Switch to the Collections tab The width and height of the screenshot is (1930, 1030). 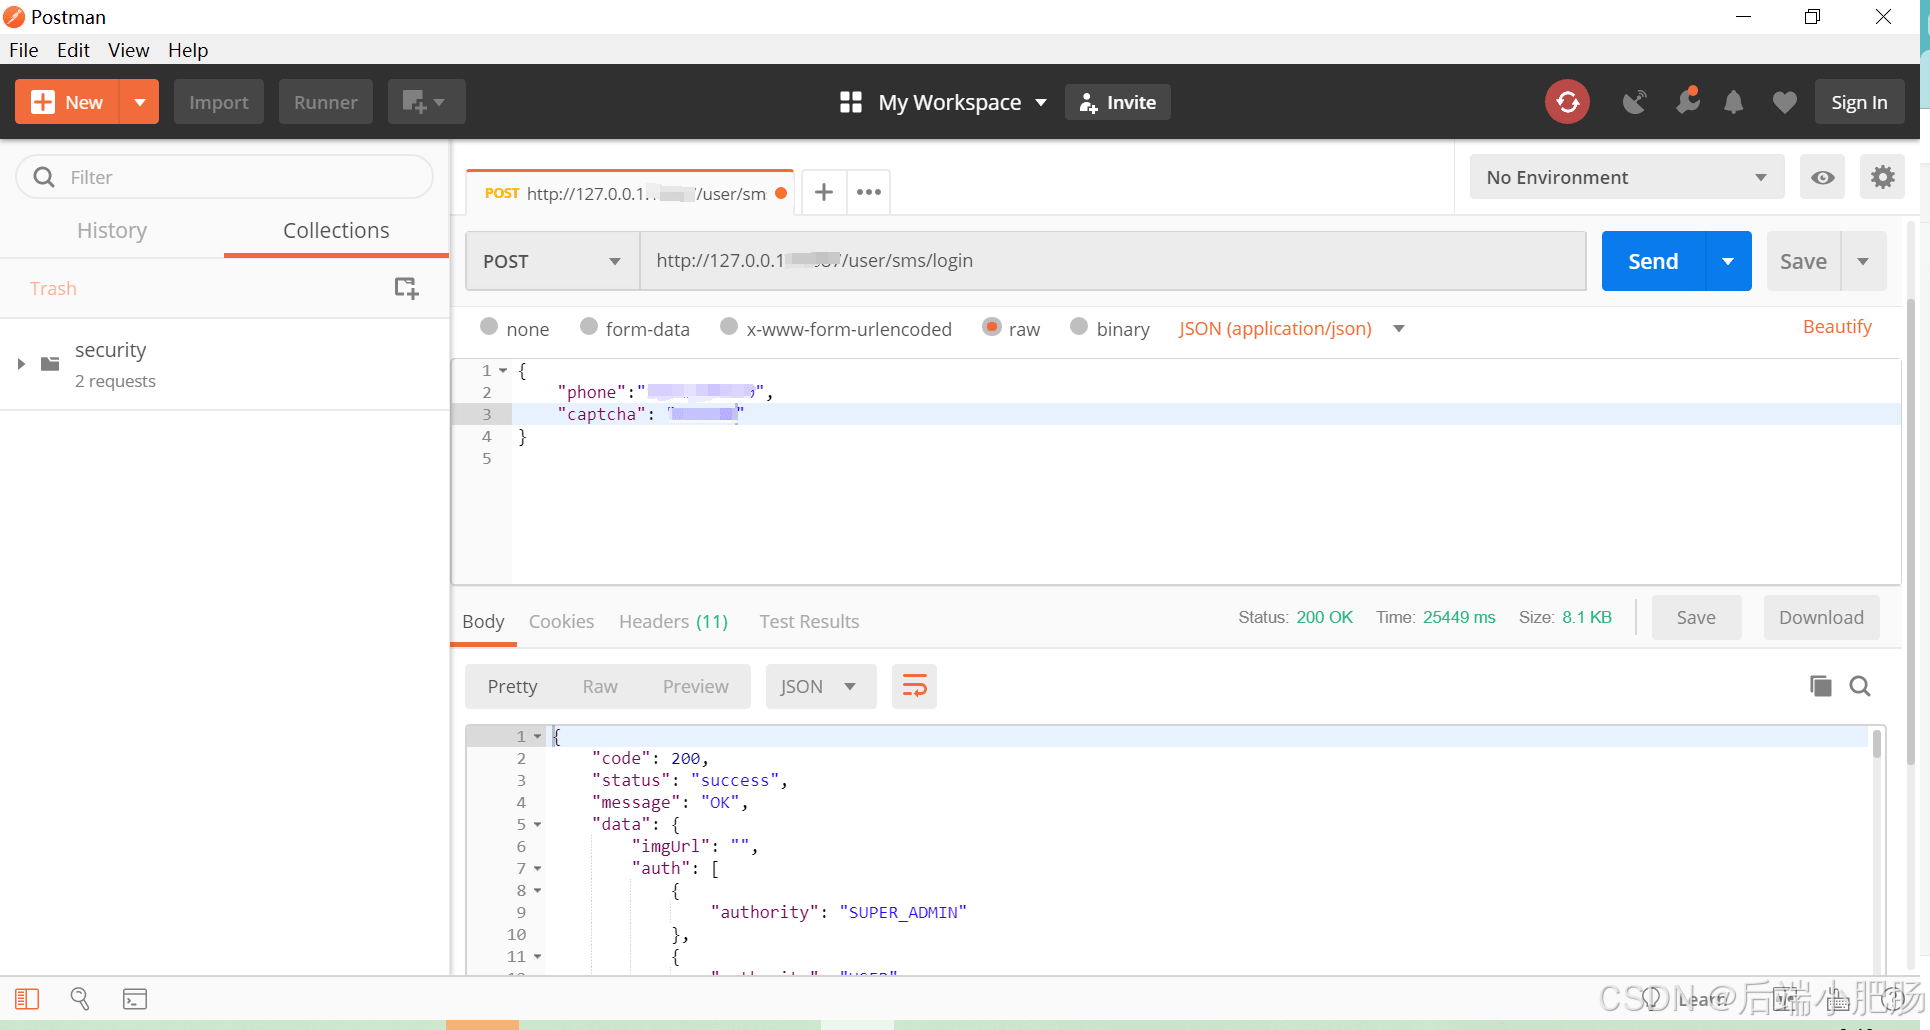[x=336, y=231]
